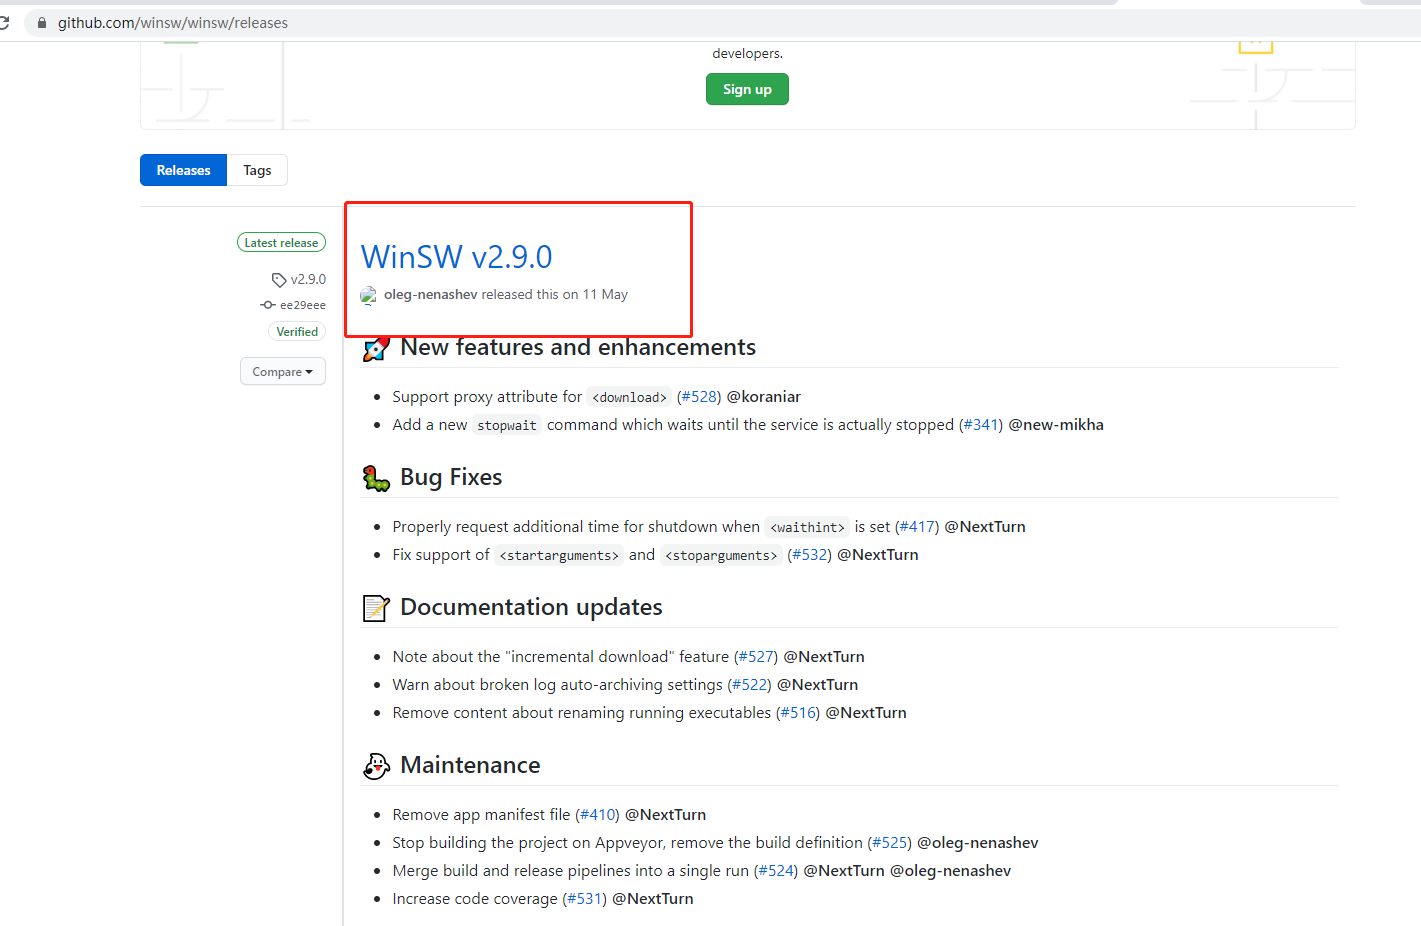Click the page reload icon

click(7, 22)
